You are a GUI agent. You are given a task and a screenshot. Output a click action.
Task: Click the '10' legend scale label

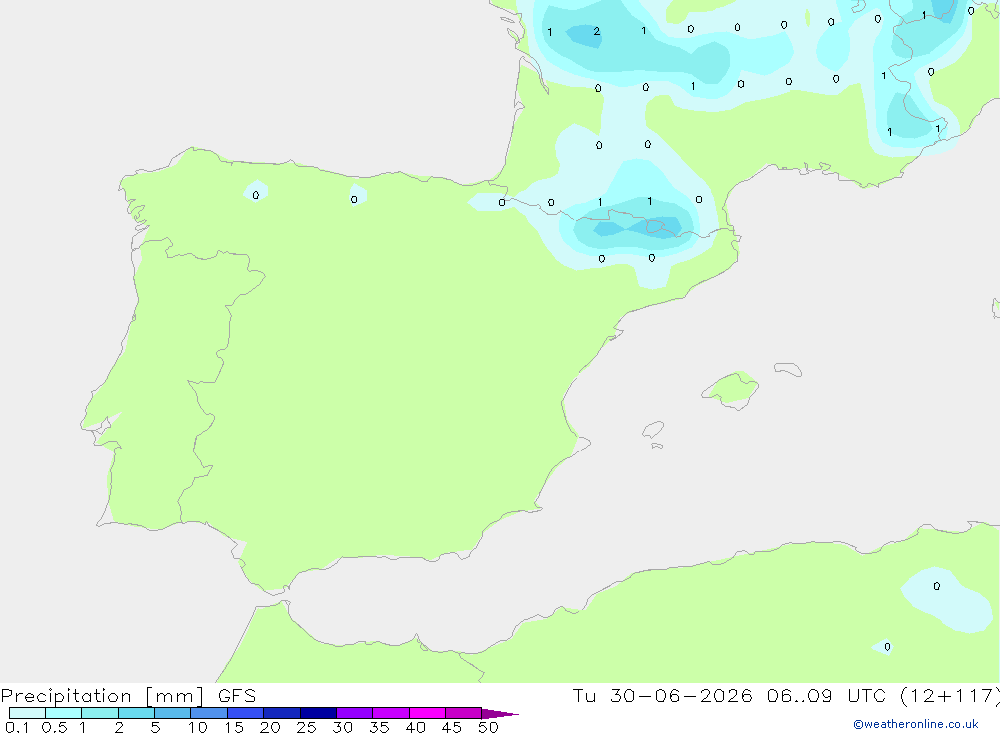coord(198,727)
